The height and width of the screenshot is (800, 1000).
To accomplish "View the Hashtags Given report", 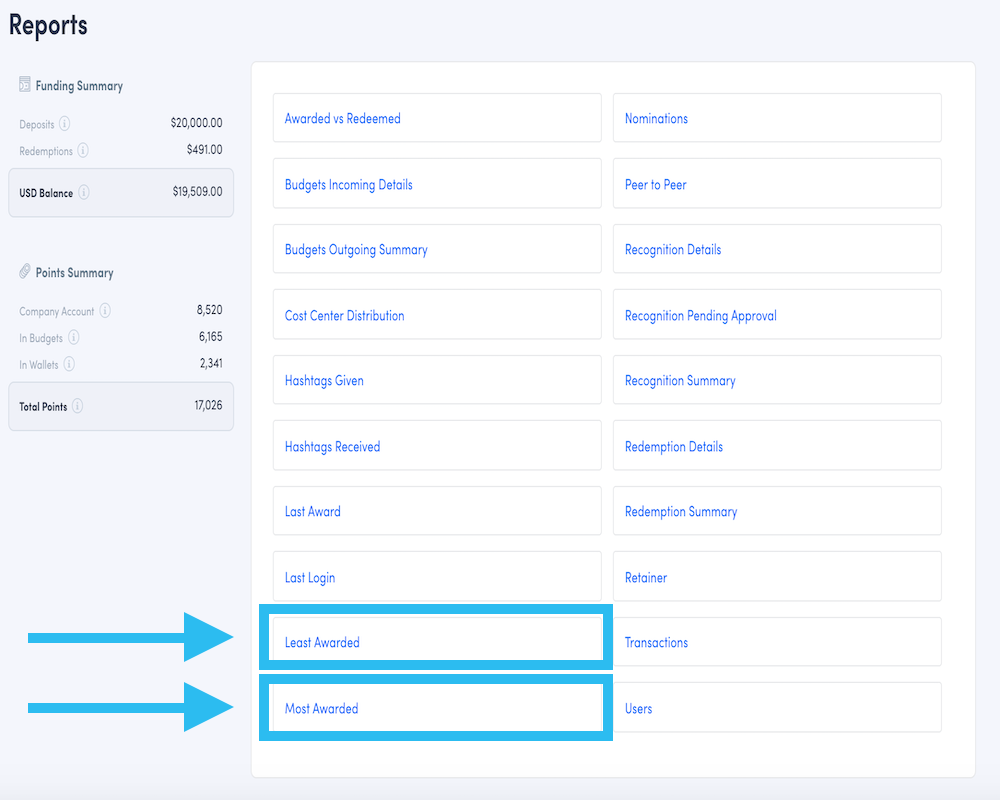I will coord(323,380).
